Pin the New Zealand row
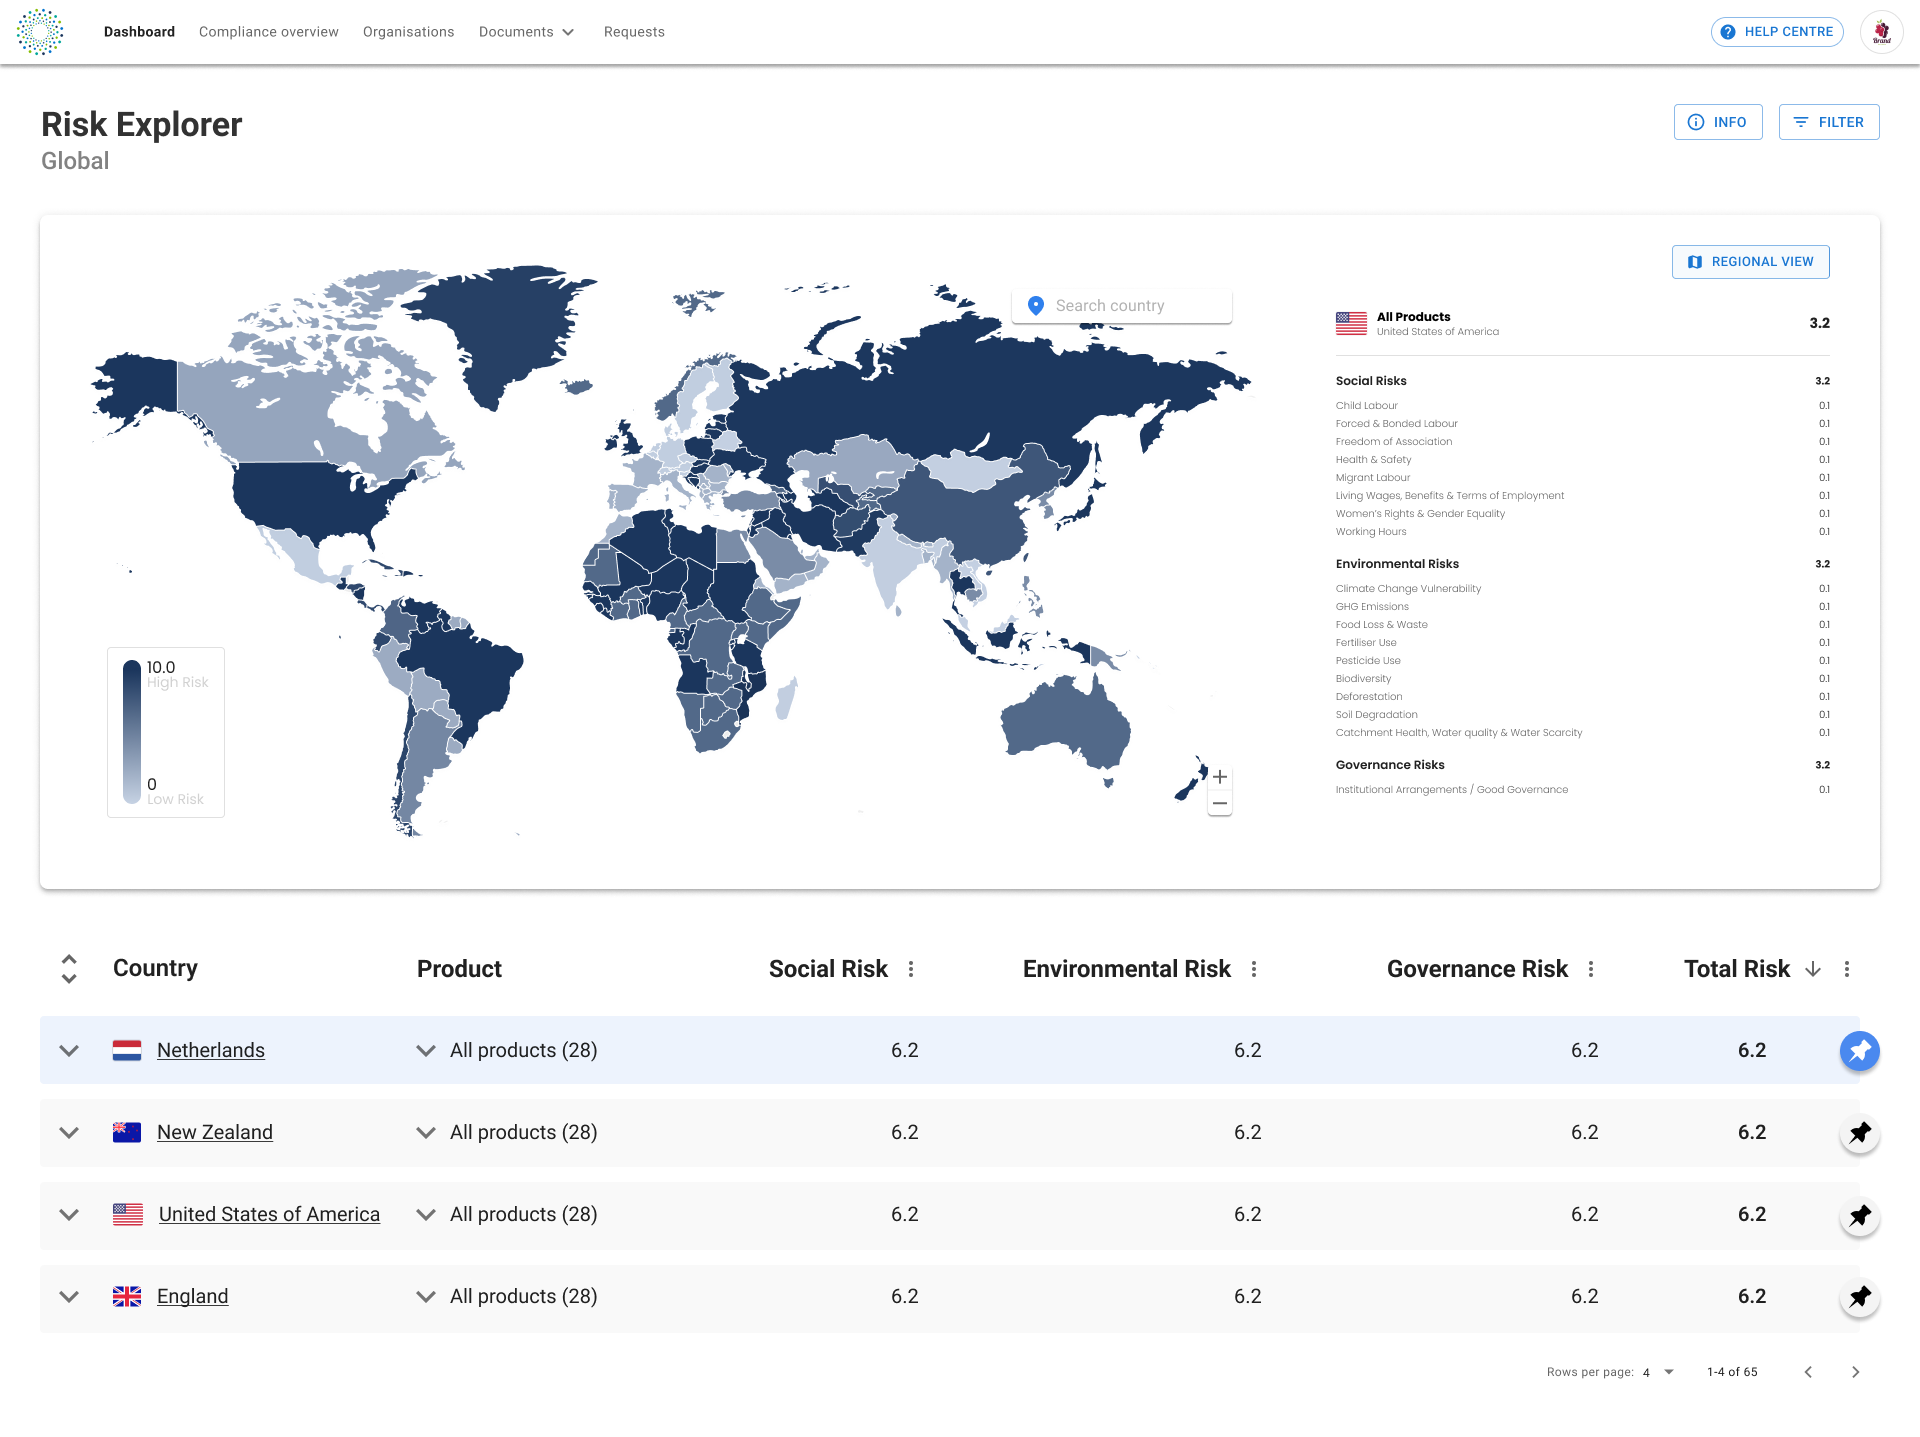 point(1859,1133)
